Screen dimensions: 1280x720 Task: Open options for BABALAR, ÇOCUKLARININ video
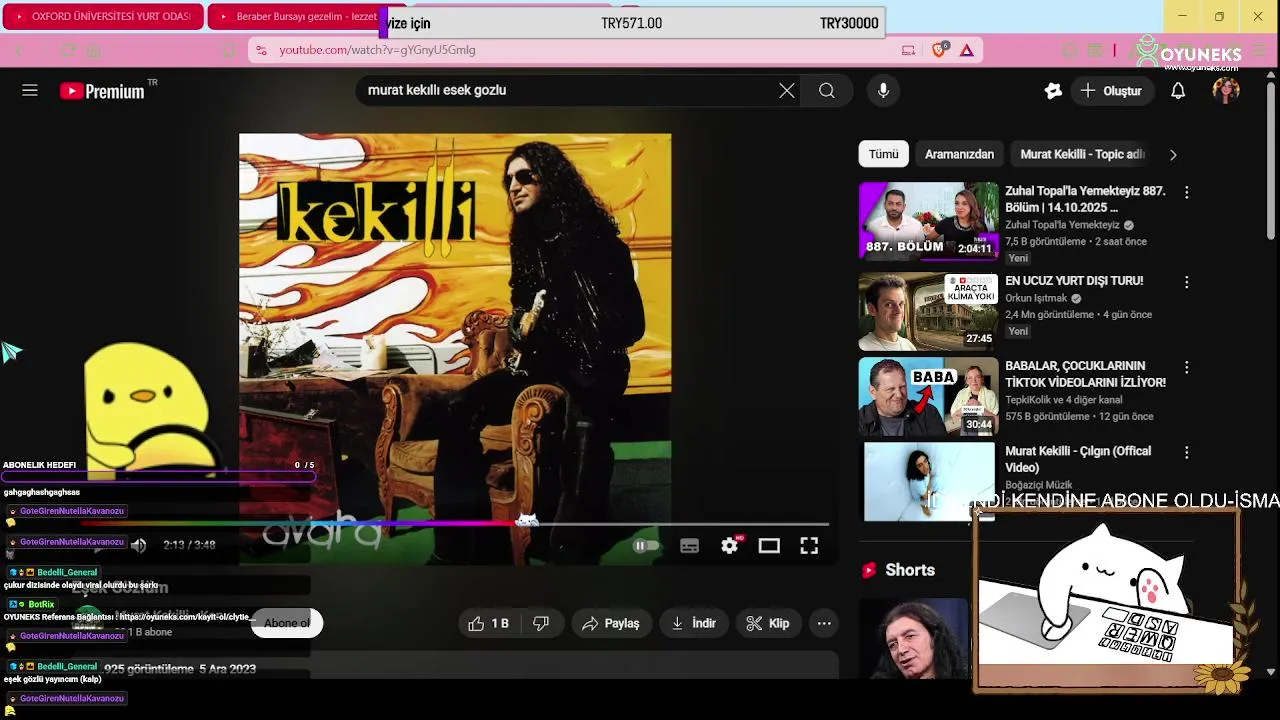coord(1187,367)
